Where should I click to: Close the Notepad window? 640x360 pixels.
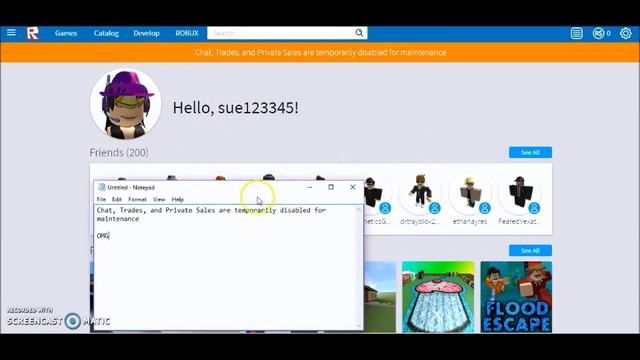(353, 187)
